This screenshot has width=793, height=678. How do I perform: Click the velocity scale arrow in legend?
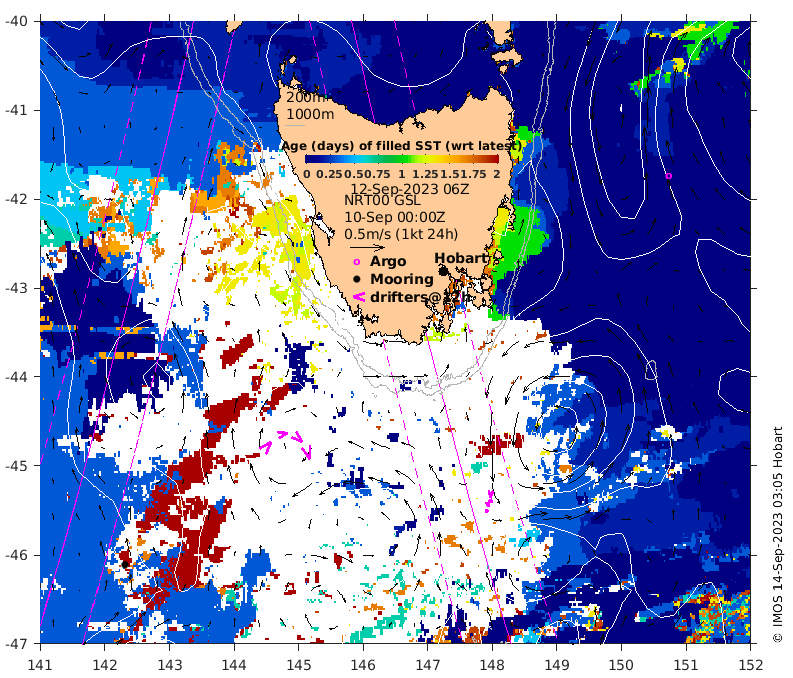tap(368, 248)
